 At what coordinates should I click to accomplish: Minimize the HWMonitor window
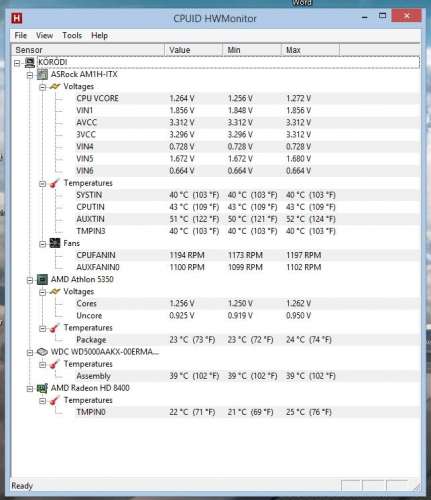point(365,17)
